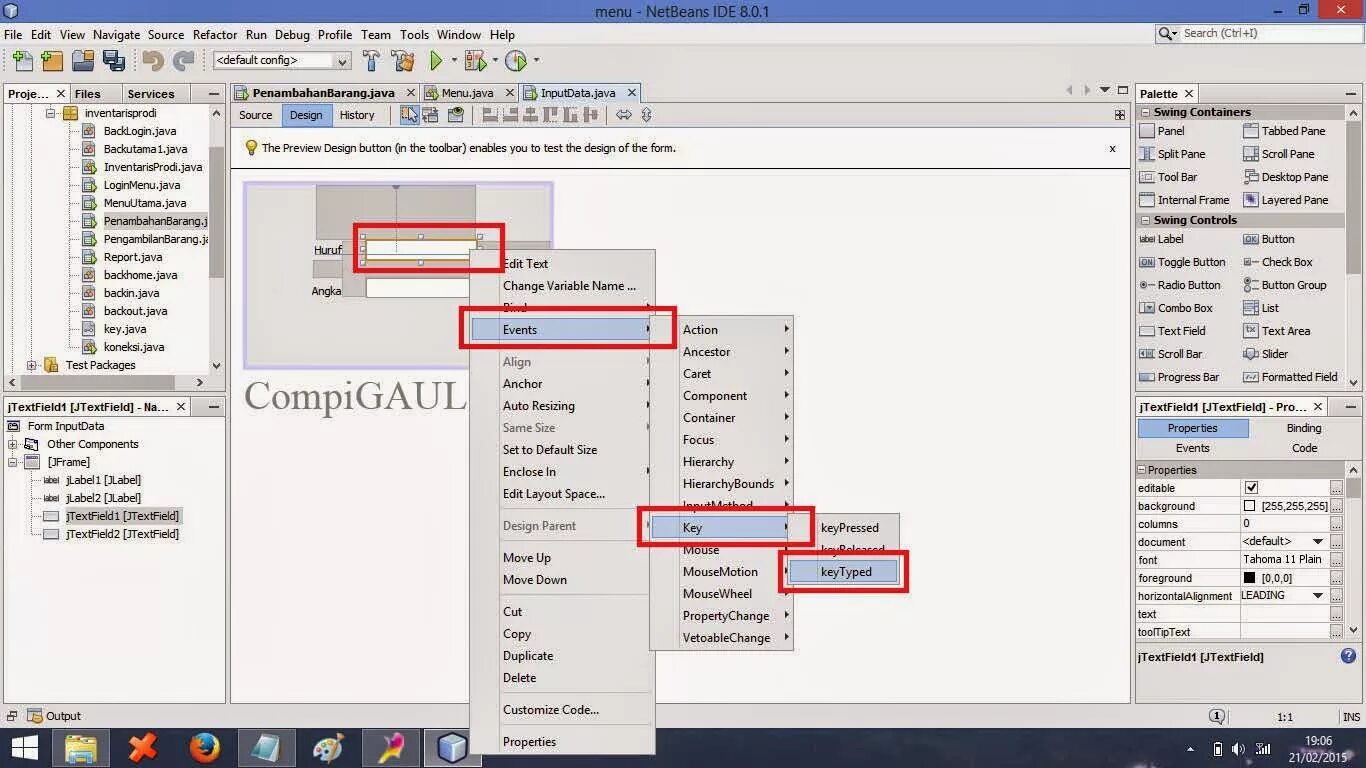Choose Customize Code in context menu
The height and width of the screenshot is (768, 1366).
(551, 710)
